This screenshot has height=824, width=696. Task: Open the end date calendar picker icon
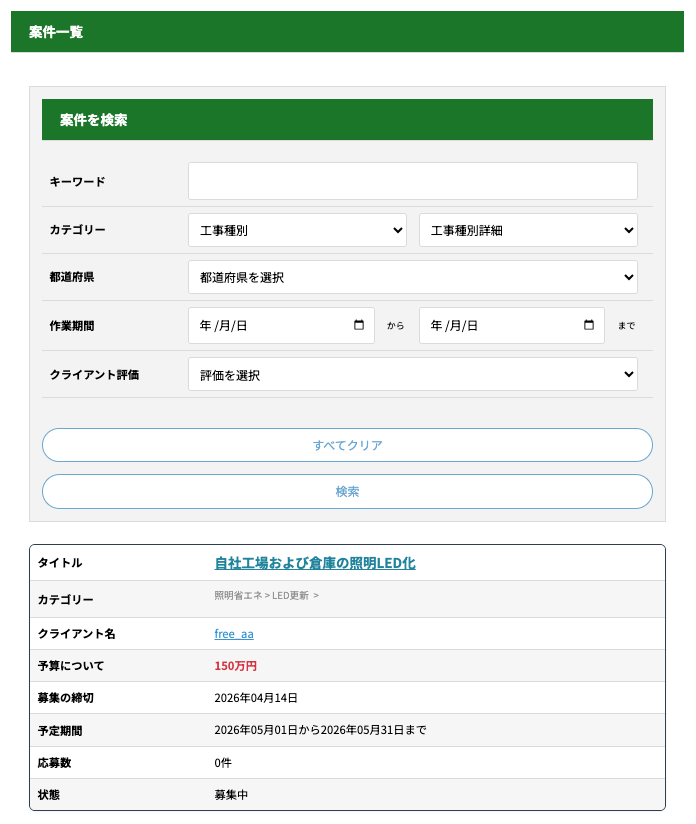[x=589, y=325]
